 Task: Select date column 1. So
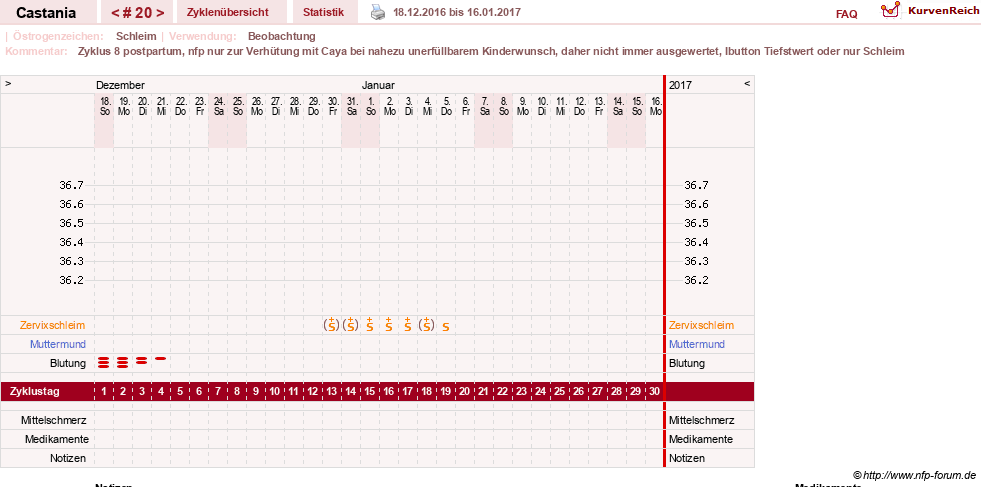coord(370,106)
